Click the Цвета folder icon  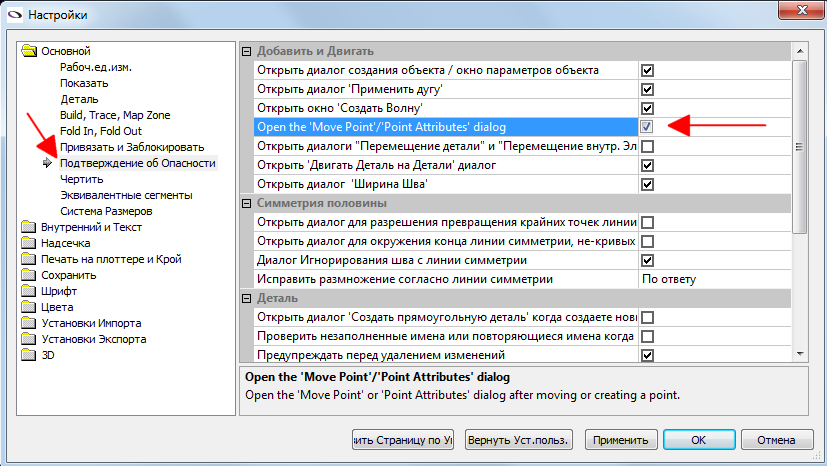[30, 307]
